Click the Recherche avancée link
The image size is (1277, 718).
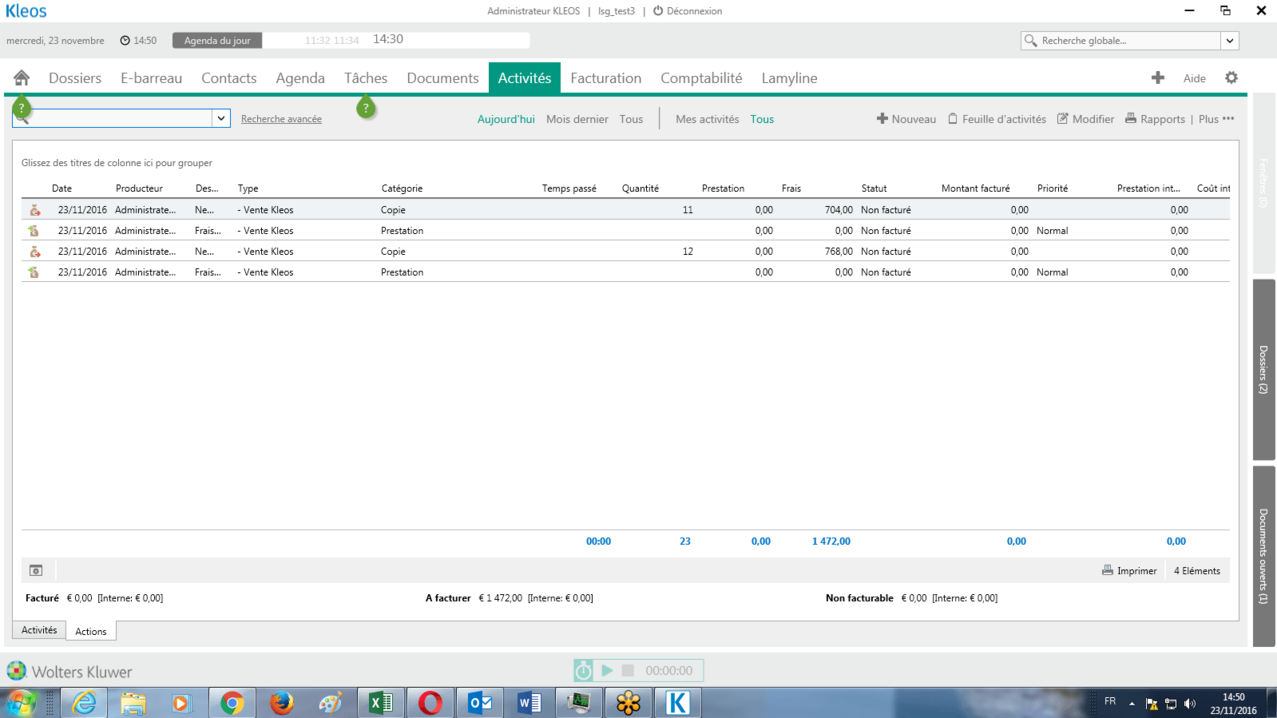click(281, 119)
